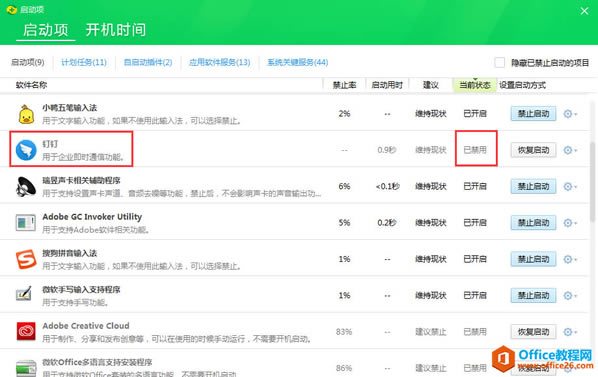Sort by the 建议 column header

(431, 85)
